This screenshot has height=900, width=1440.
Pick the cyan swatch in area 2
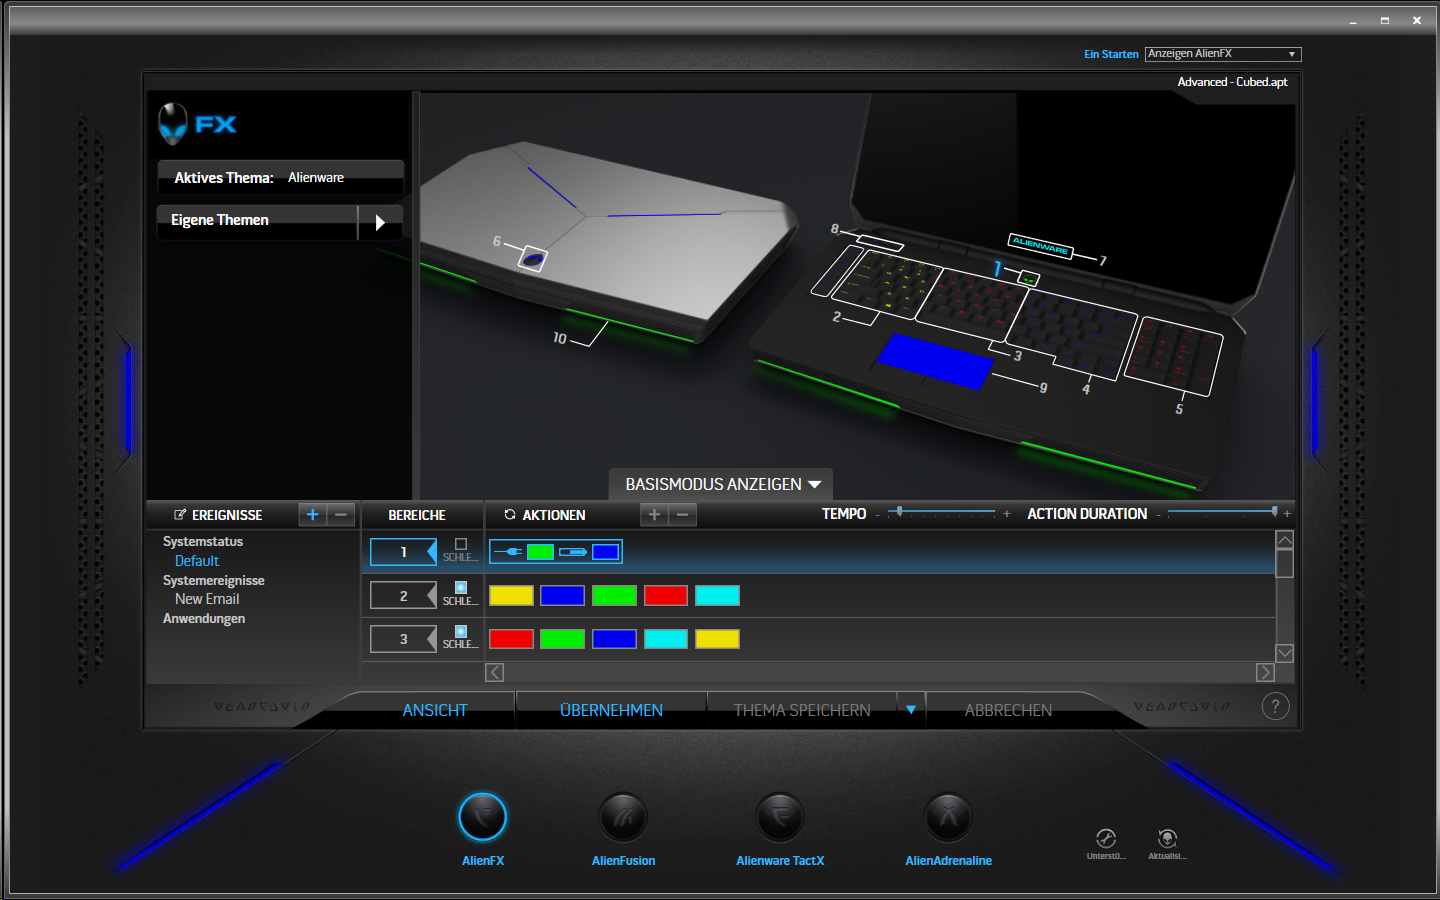pos(717,596)
